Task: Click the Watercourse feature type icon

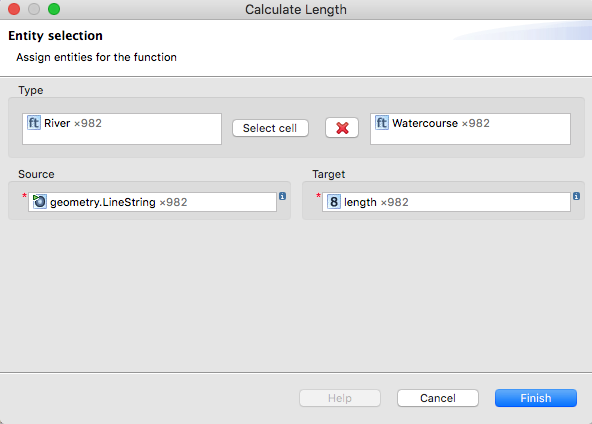Action: 382,123
